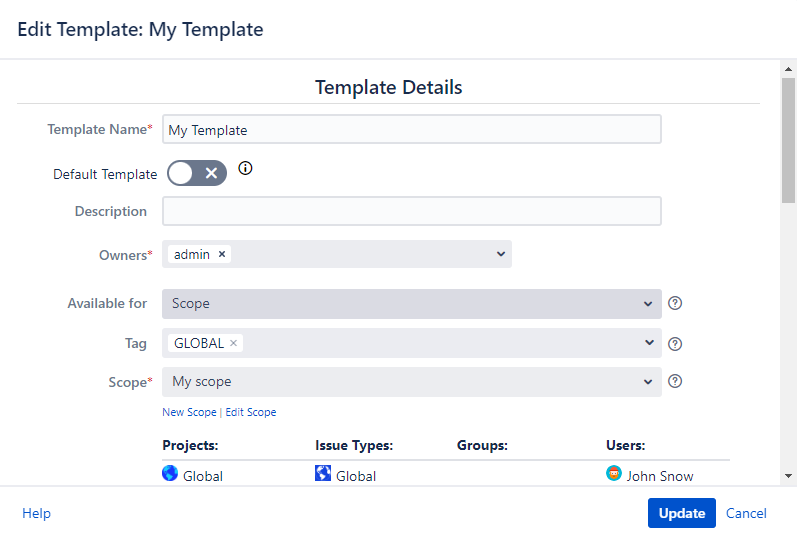The height and width of the screenshot is (533, 797).
Task: Click the info icon beside Default Template
Action: (245, 169)
